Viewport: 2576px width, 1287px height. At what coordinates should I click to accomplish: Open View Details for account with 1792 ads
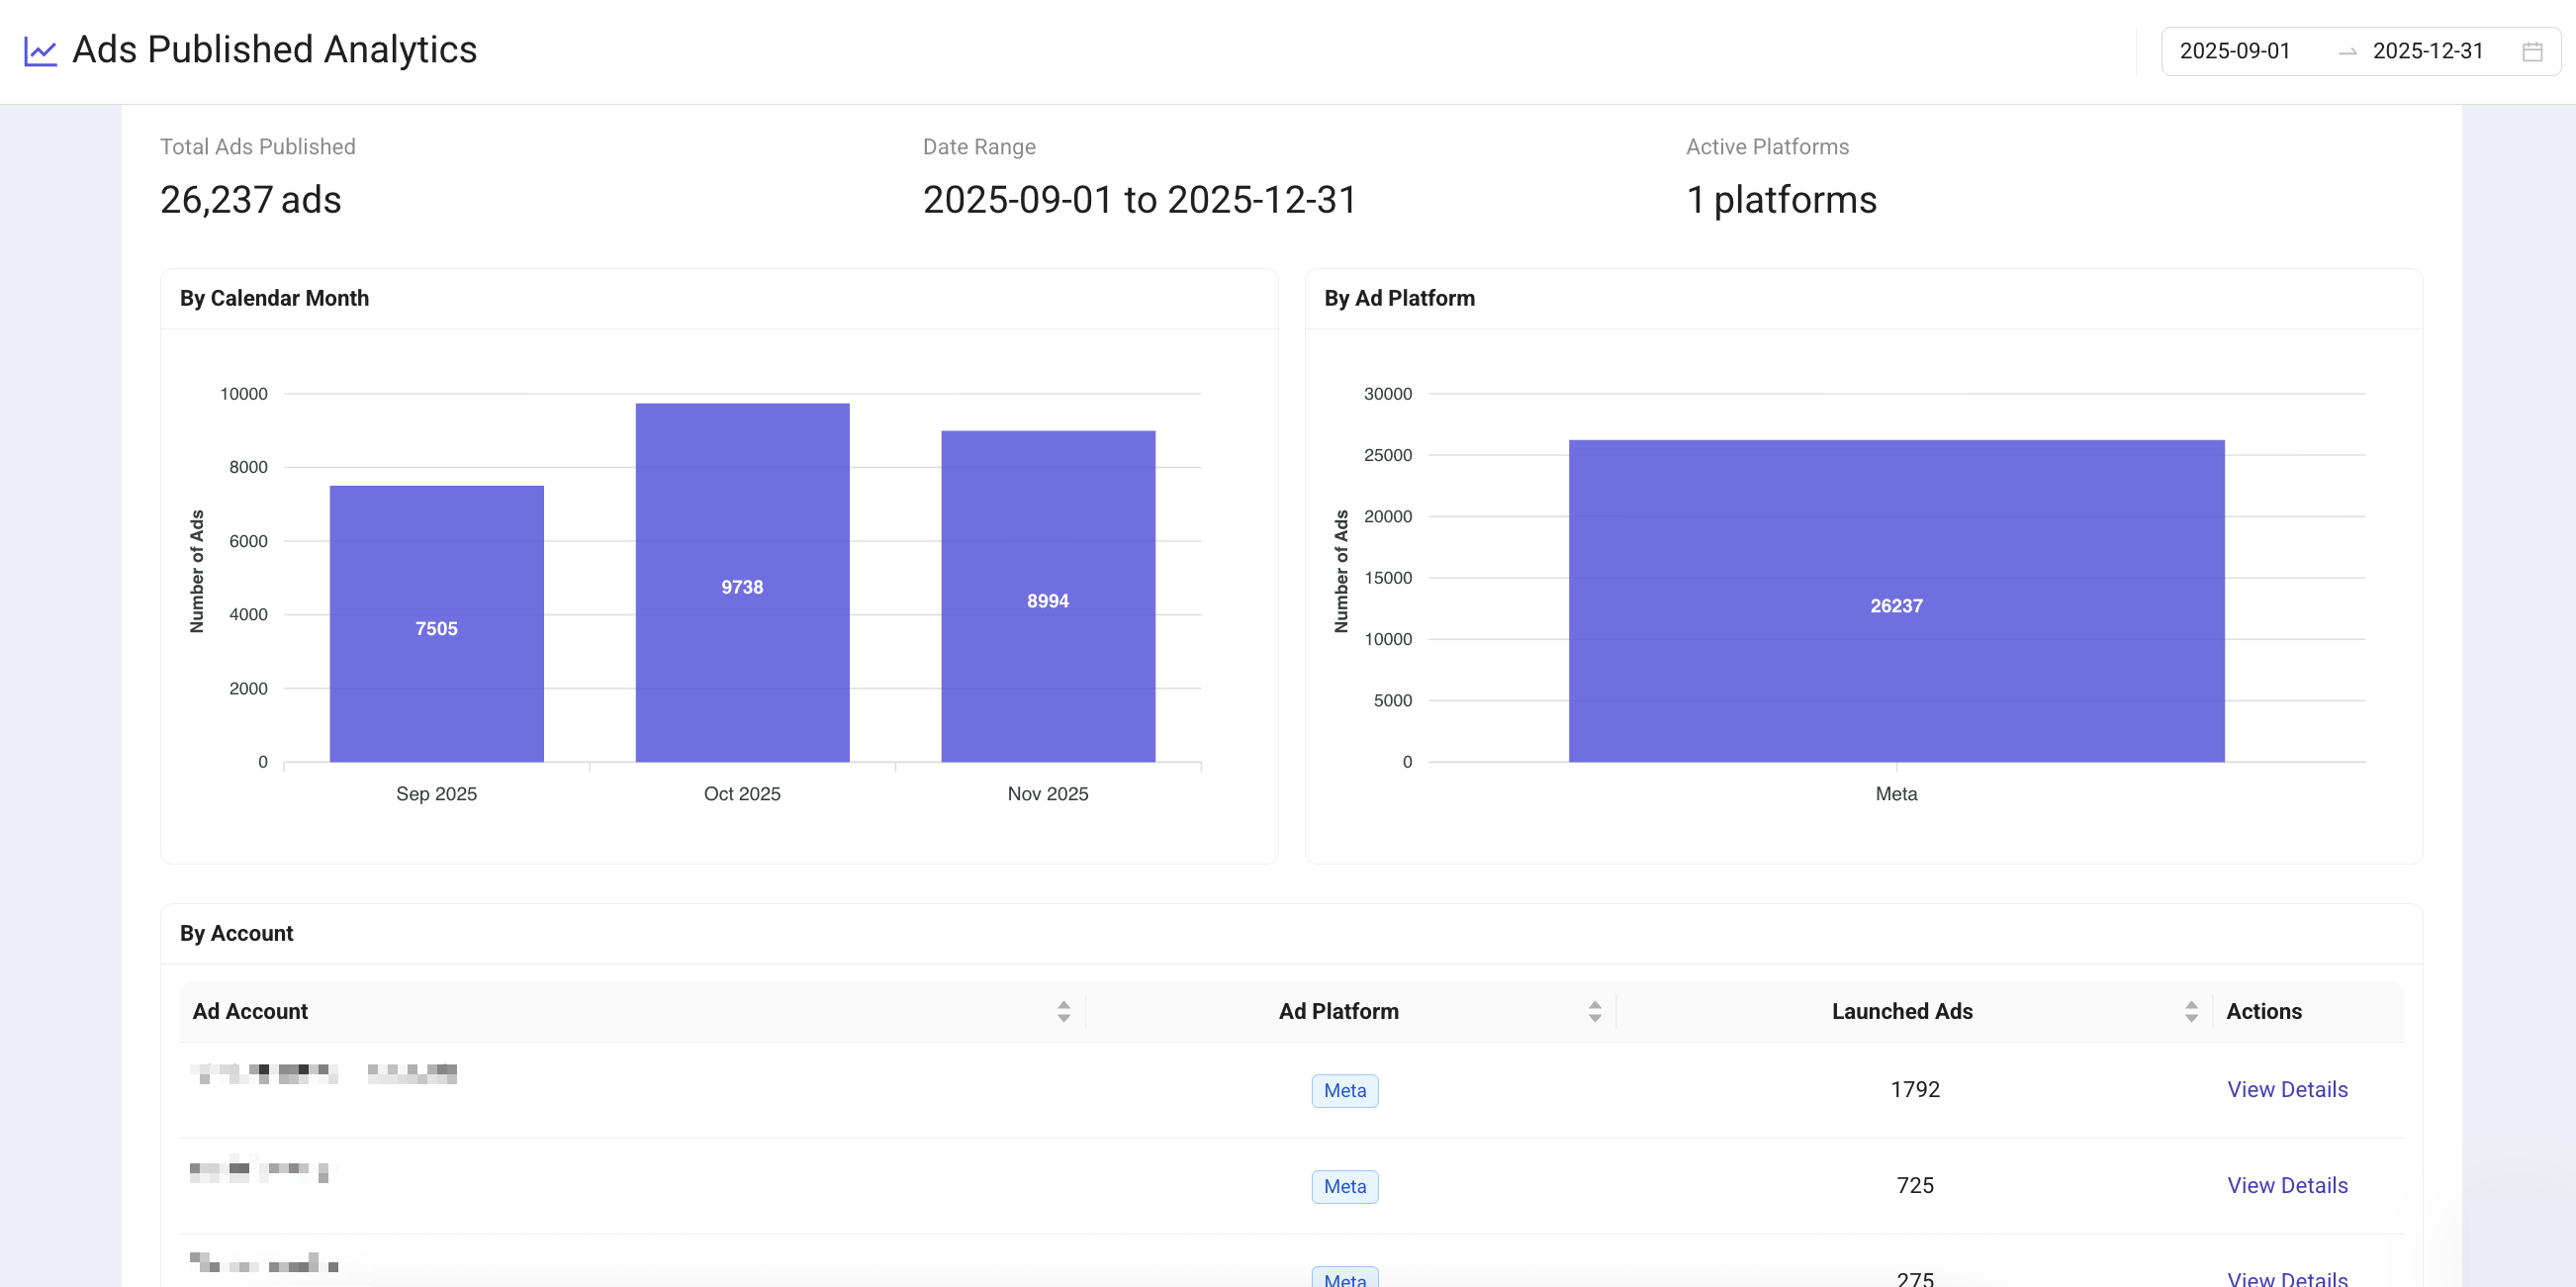pyautogui.click(x=2286, y=1089)
